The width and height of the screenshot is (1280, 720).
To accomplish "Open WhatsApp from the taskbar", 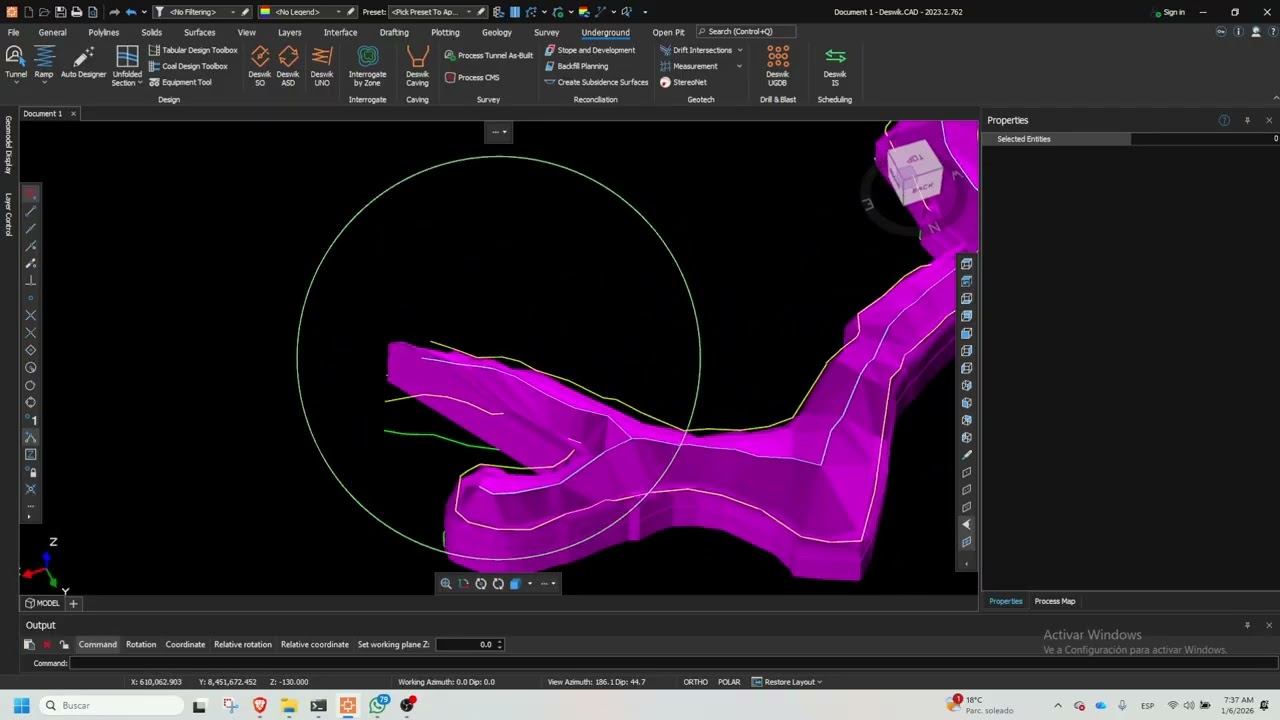I will (378, 705).
